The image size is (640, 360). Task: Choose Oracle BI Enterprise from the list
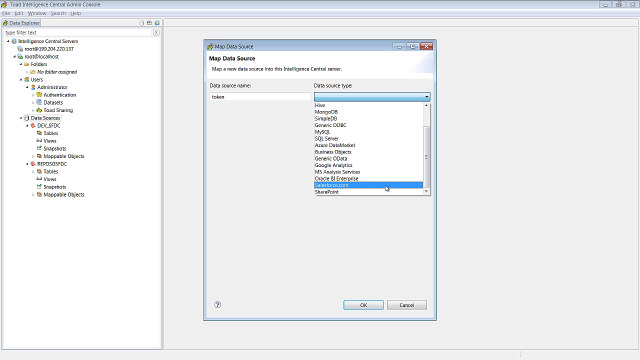368,179
